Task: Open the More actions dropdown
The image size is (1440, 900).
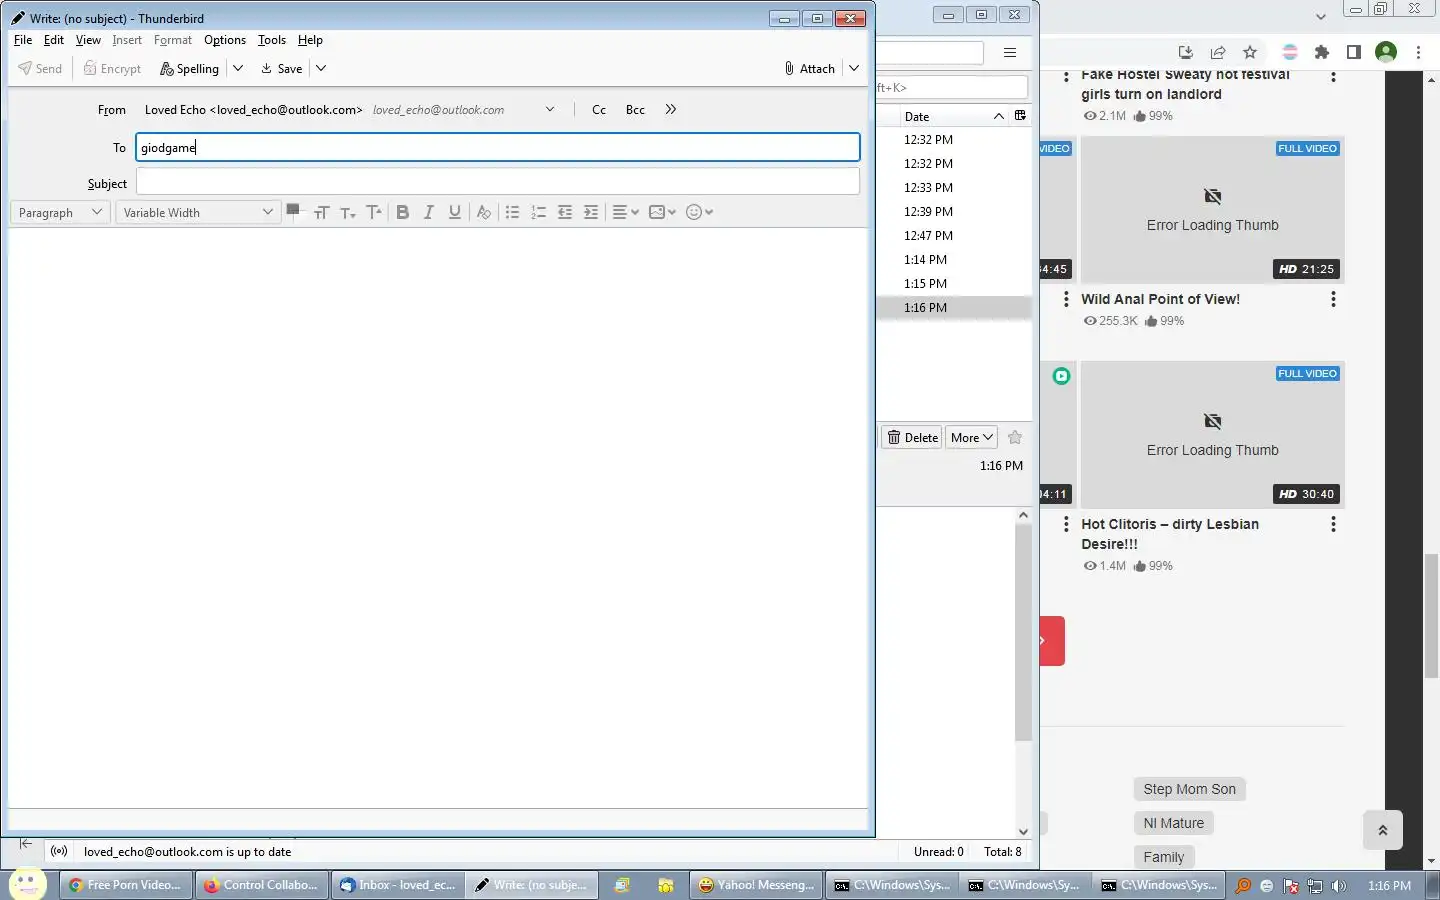Action: 971,437
